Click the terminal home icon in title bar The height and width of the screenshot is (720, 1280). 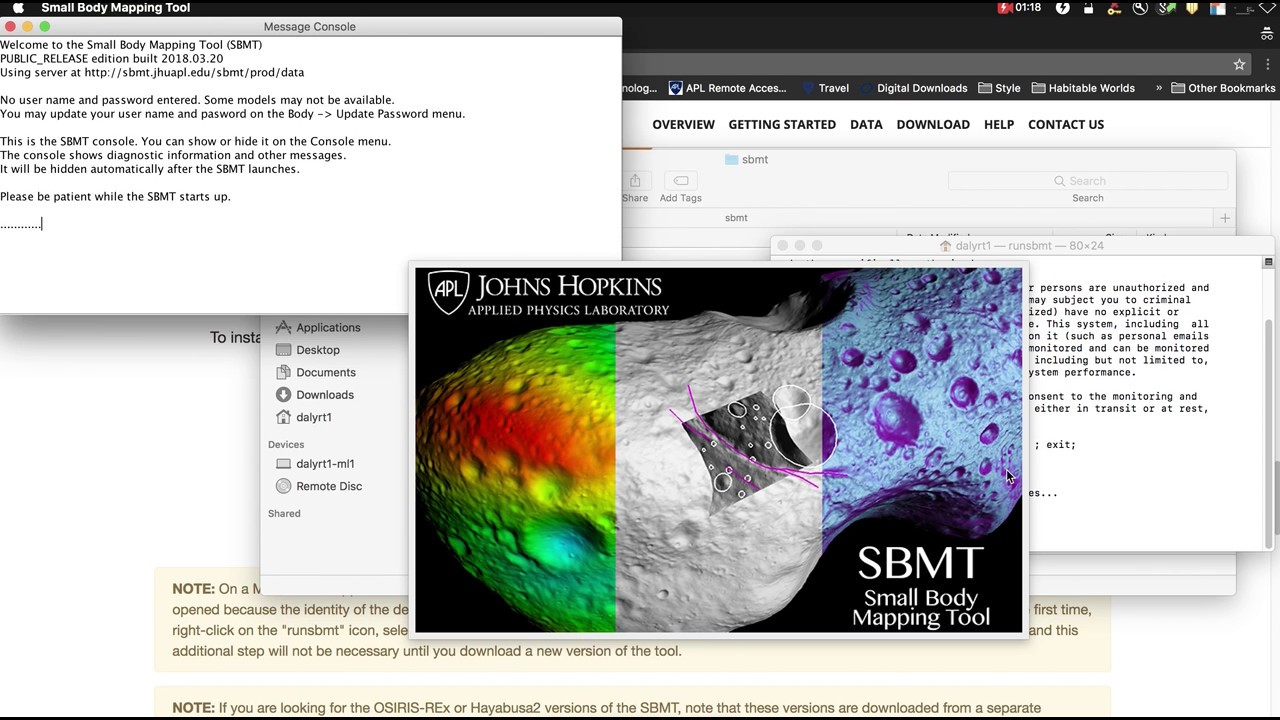point(946,245)
